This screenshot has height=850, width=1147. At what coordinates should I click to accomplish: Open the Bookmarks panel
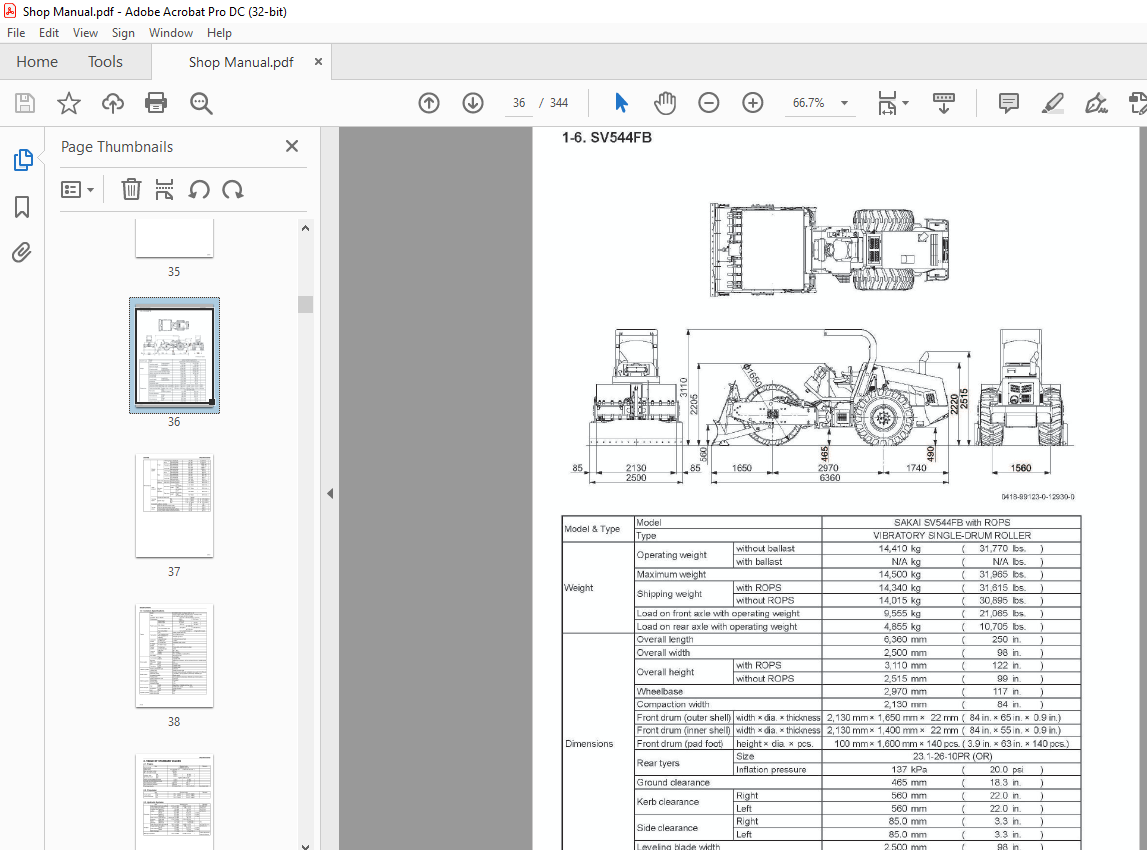click(22, 207)
